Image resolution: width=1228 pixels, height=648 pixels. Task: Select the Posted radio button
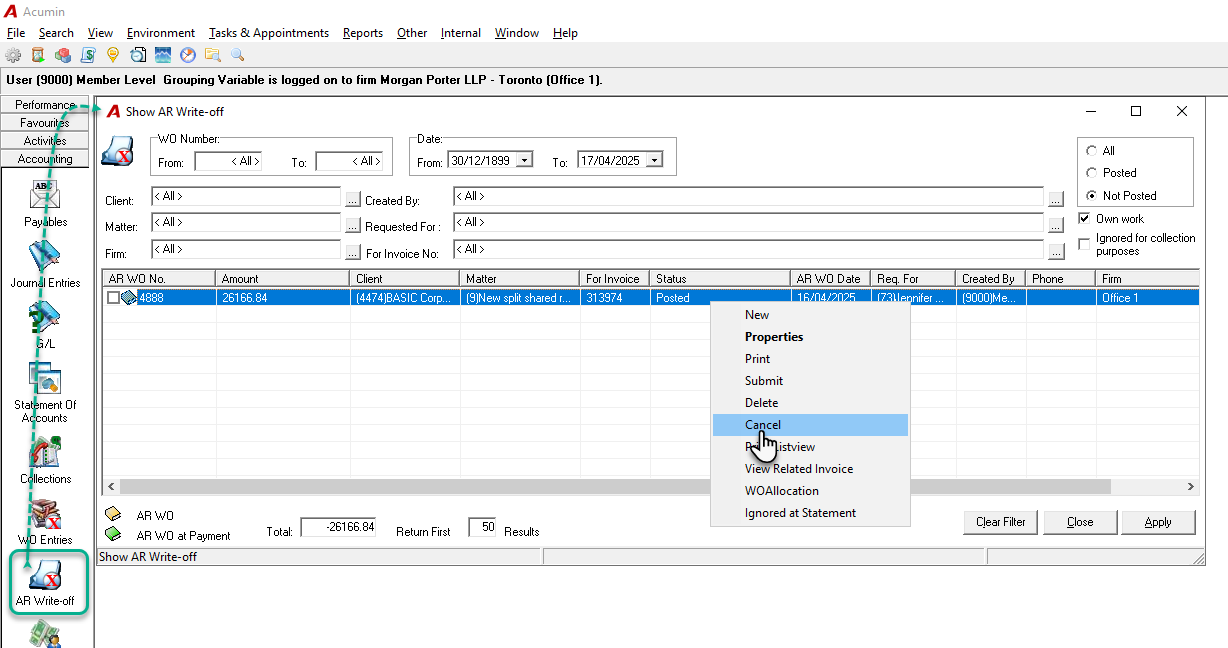pos(1092,173)
